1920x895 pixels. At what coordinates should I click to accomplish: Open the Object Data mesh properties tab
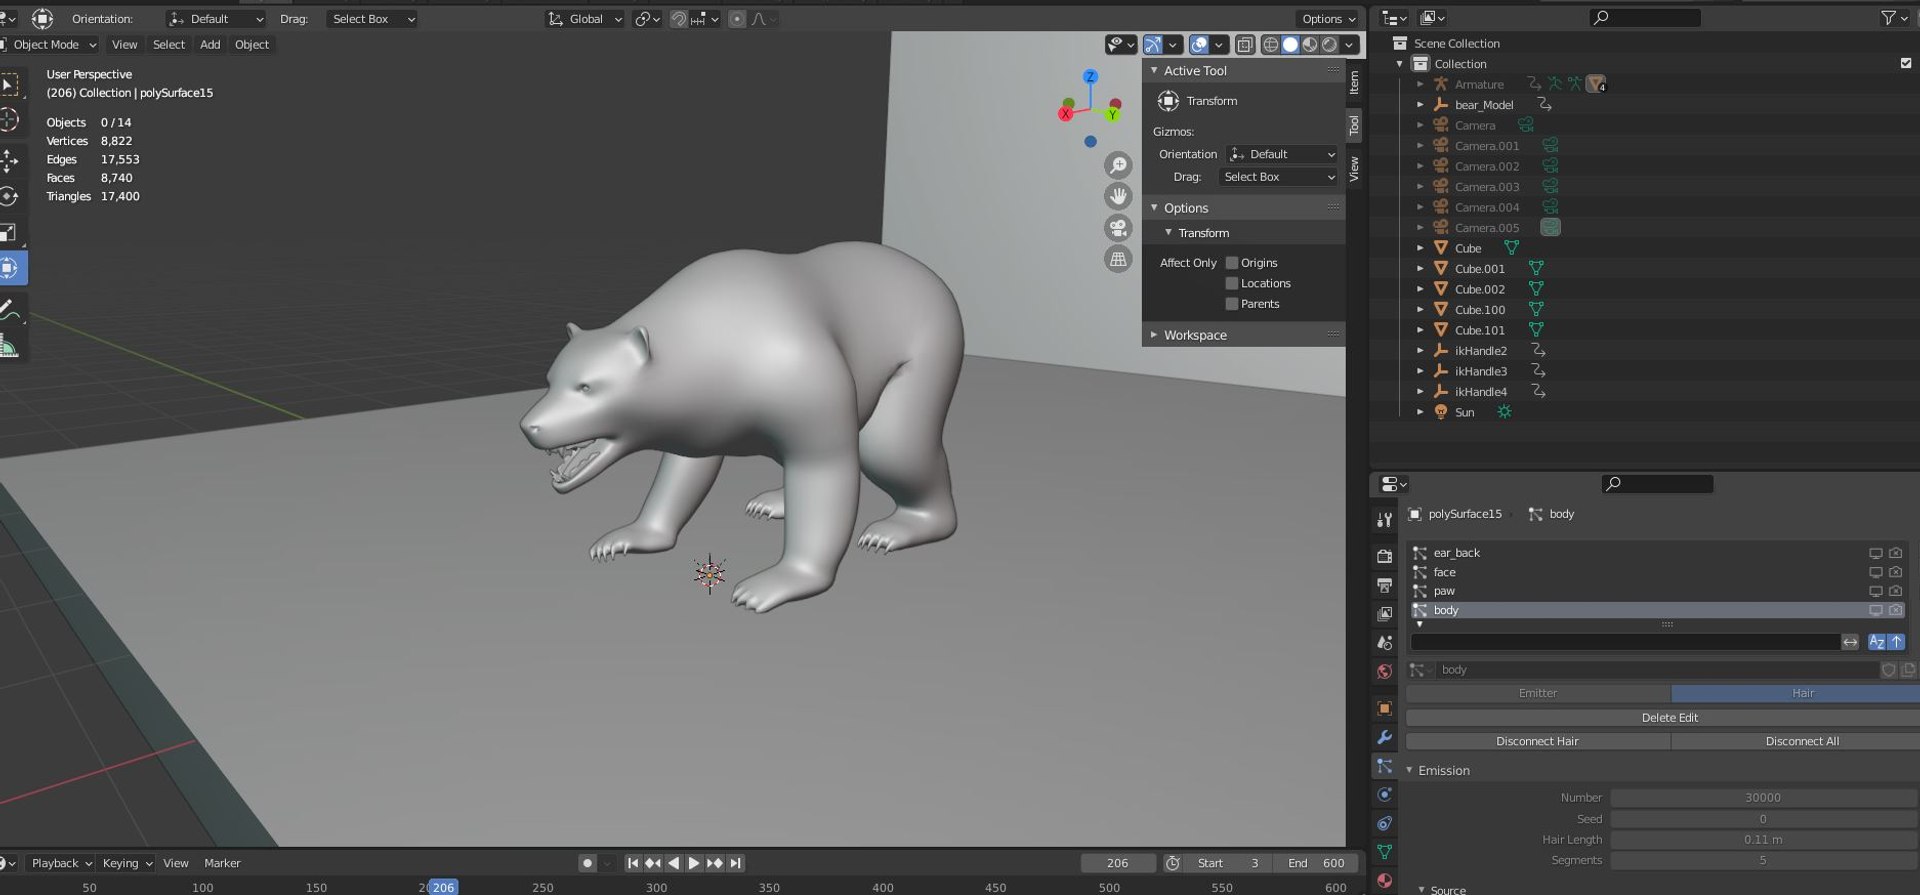[x=1384, y=852]
